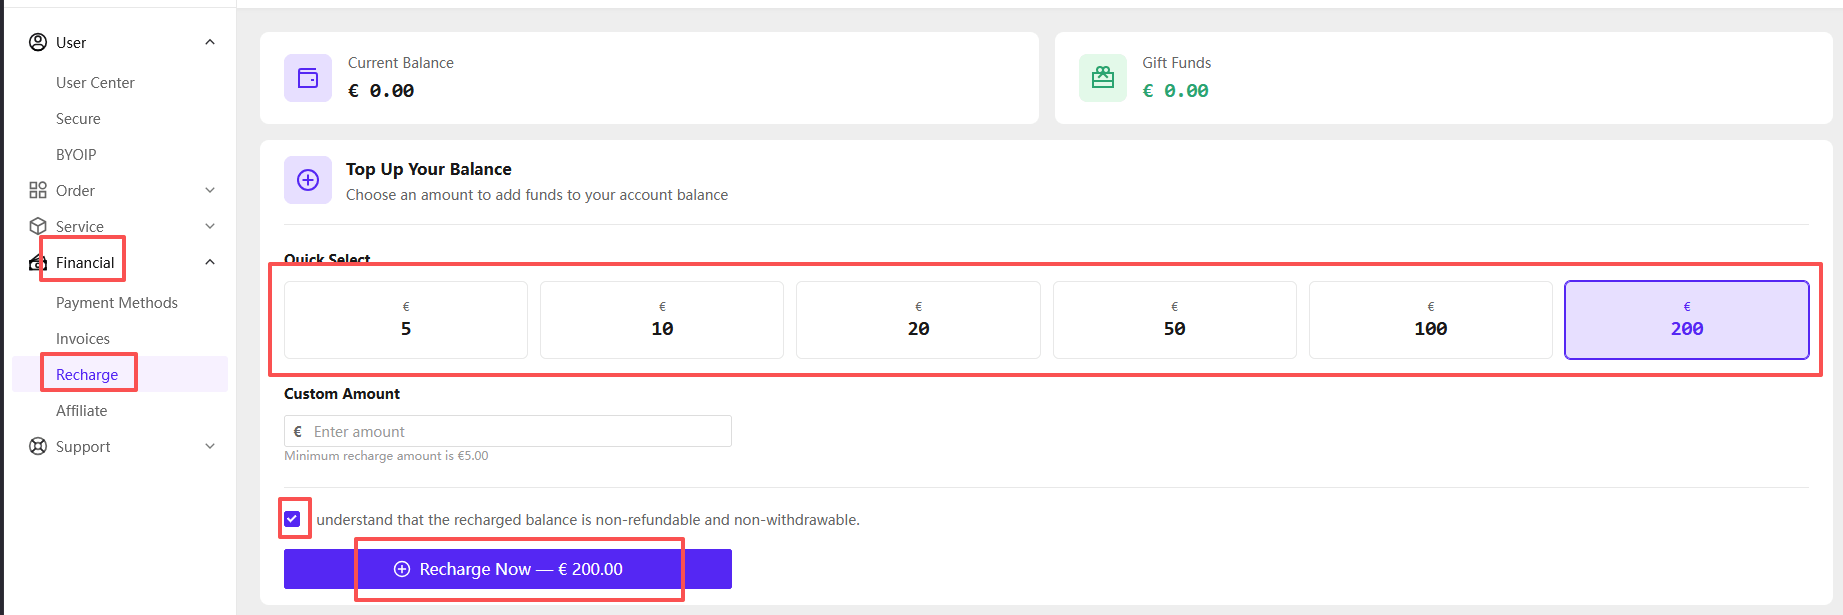Click Recharge Now — € 200.00 button

pyautogui.click(x=508, y=569)
